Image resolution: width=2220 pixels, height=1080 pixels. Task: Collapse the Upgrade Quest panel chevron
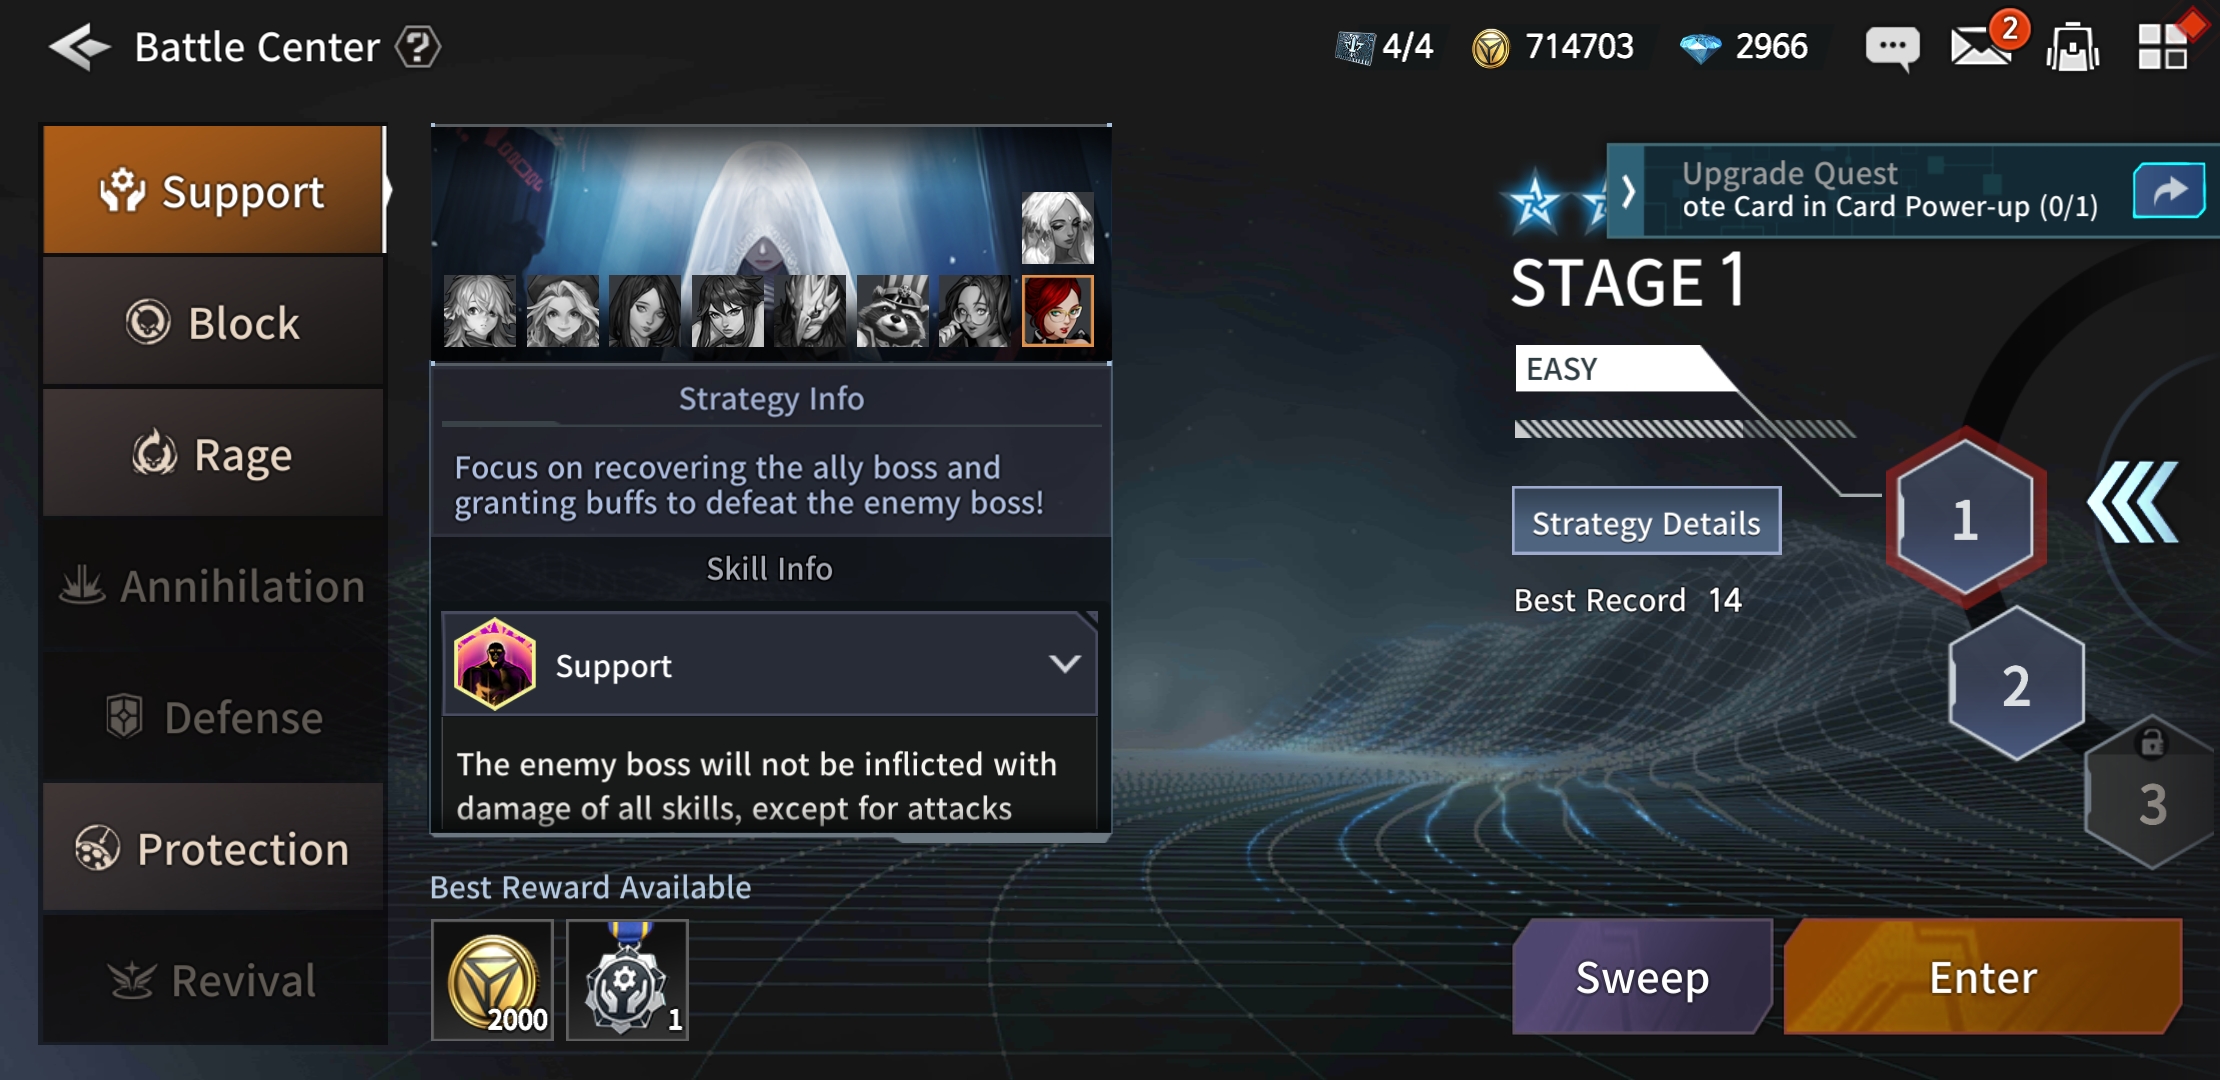pos(1627,190)
